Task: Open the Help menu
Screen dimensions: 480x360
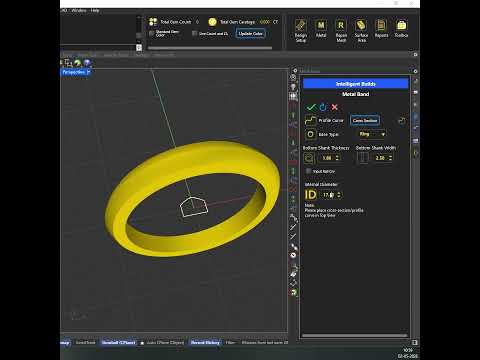Action: (x=95, y=10)
